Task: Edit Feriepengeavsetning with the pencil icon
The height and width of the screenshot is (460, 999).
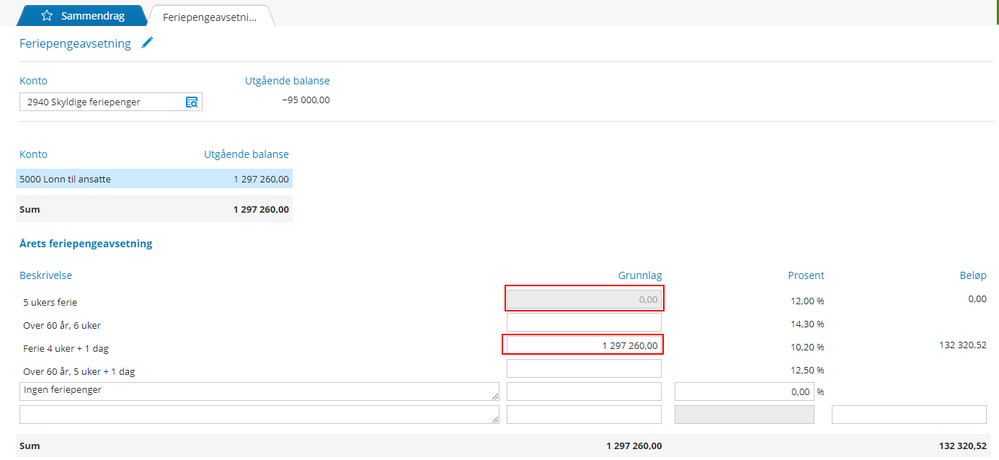Action: click(147, 43)
